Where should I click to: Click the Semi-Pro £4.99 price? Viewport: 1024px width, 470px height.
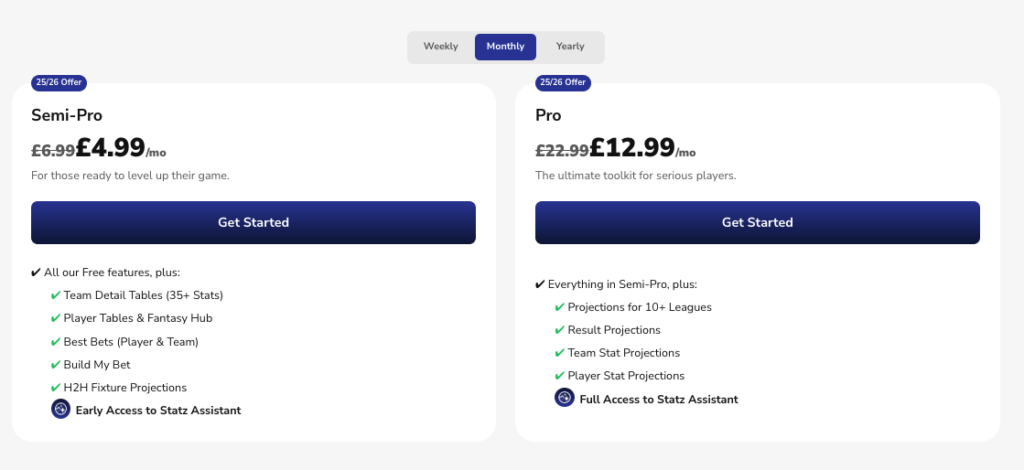(x=110, y=148)
